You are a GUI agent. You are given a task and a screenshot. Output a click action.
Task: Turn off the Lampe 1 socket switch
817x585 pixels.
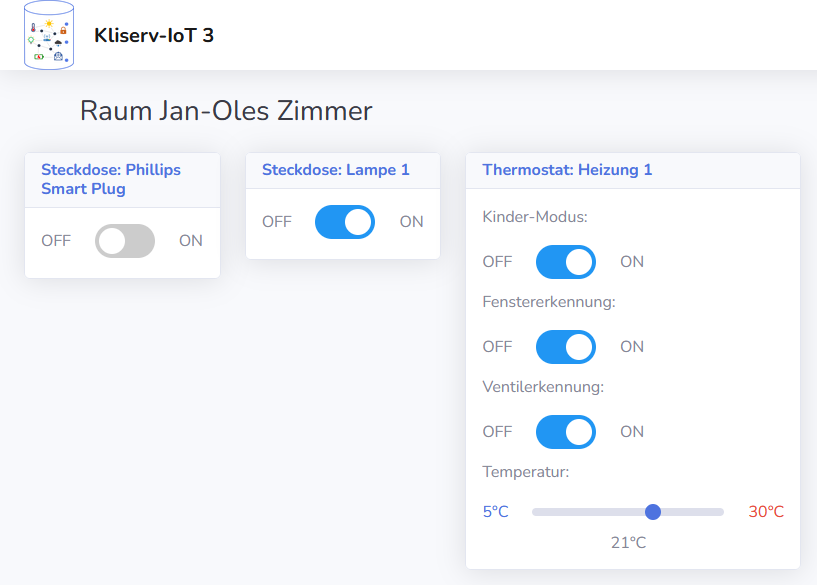pos(345,222)
